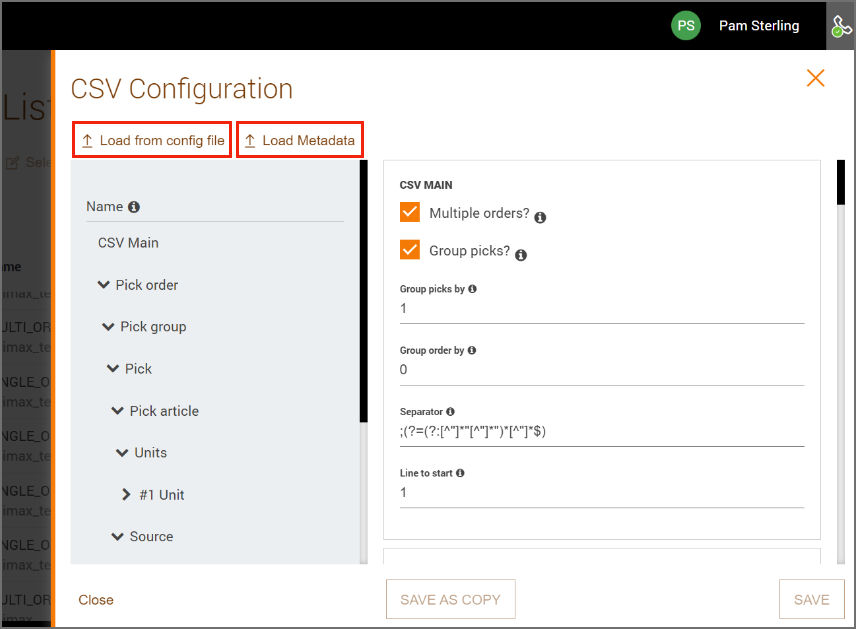Screen dimensions: 856x629
Task: Click the Separator input field
Action: pos(602,432)
